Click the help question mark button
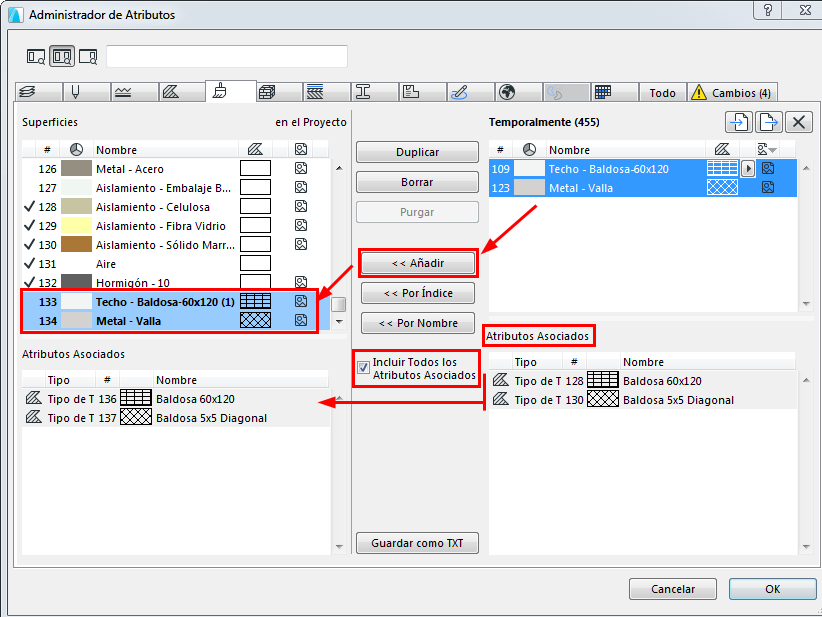The height and width of the screenshot is (617, 822). [768, 10]
